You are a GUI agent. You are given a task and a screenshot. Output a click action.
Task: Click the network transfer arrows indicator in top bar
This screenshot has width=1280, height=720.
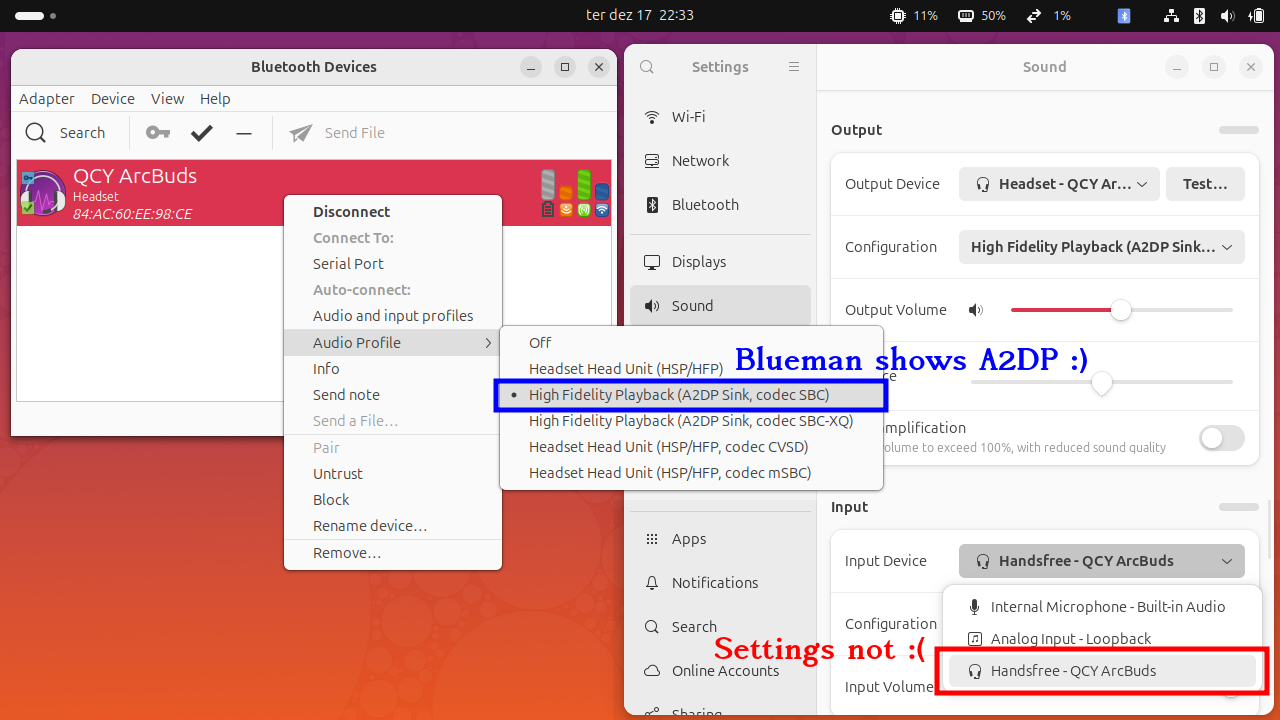click(1048, 16)
